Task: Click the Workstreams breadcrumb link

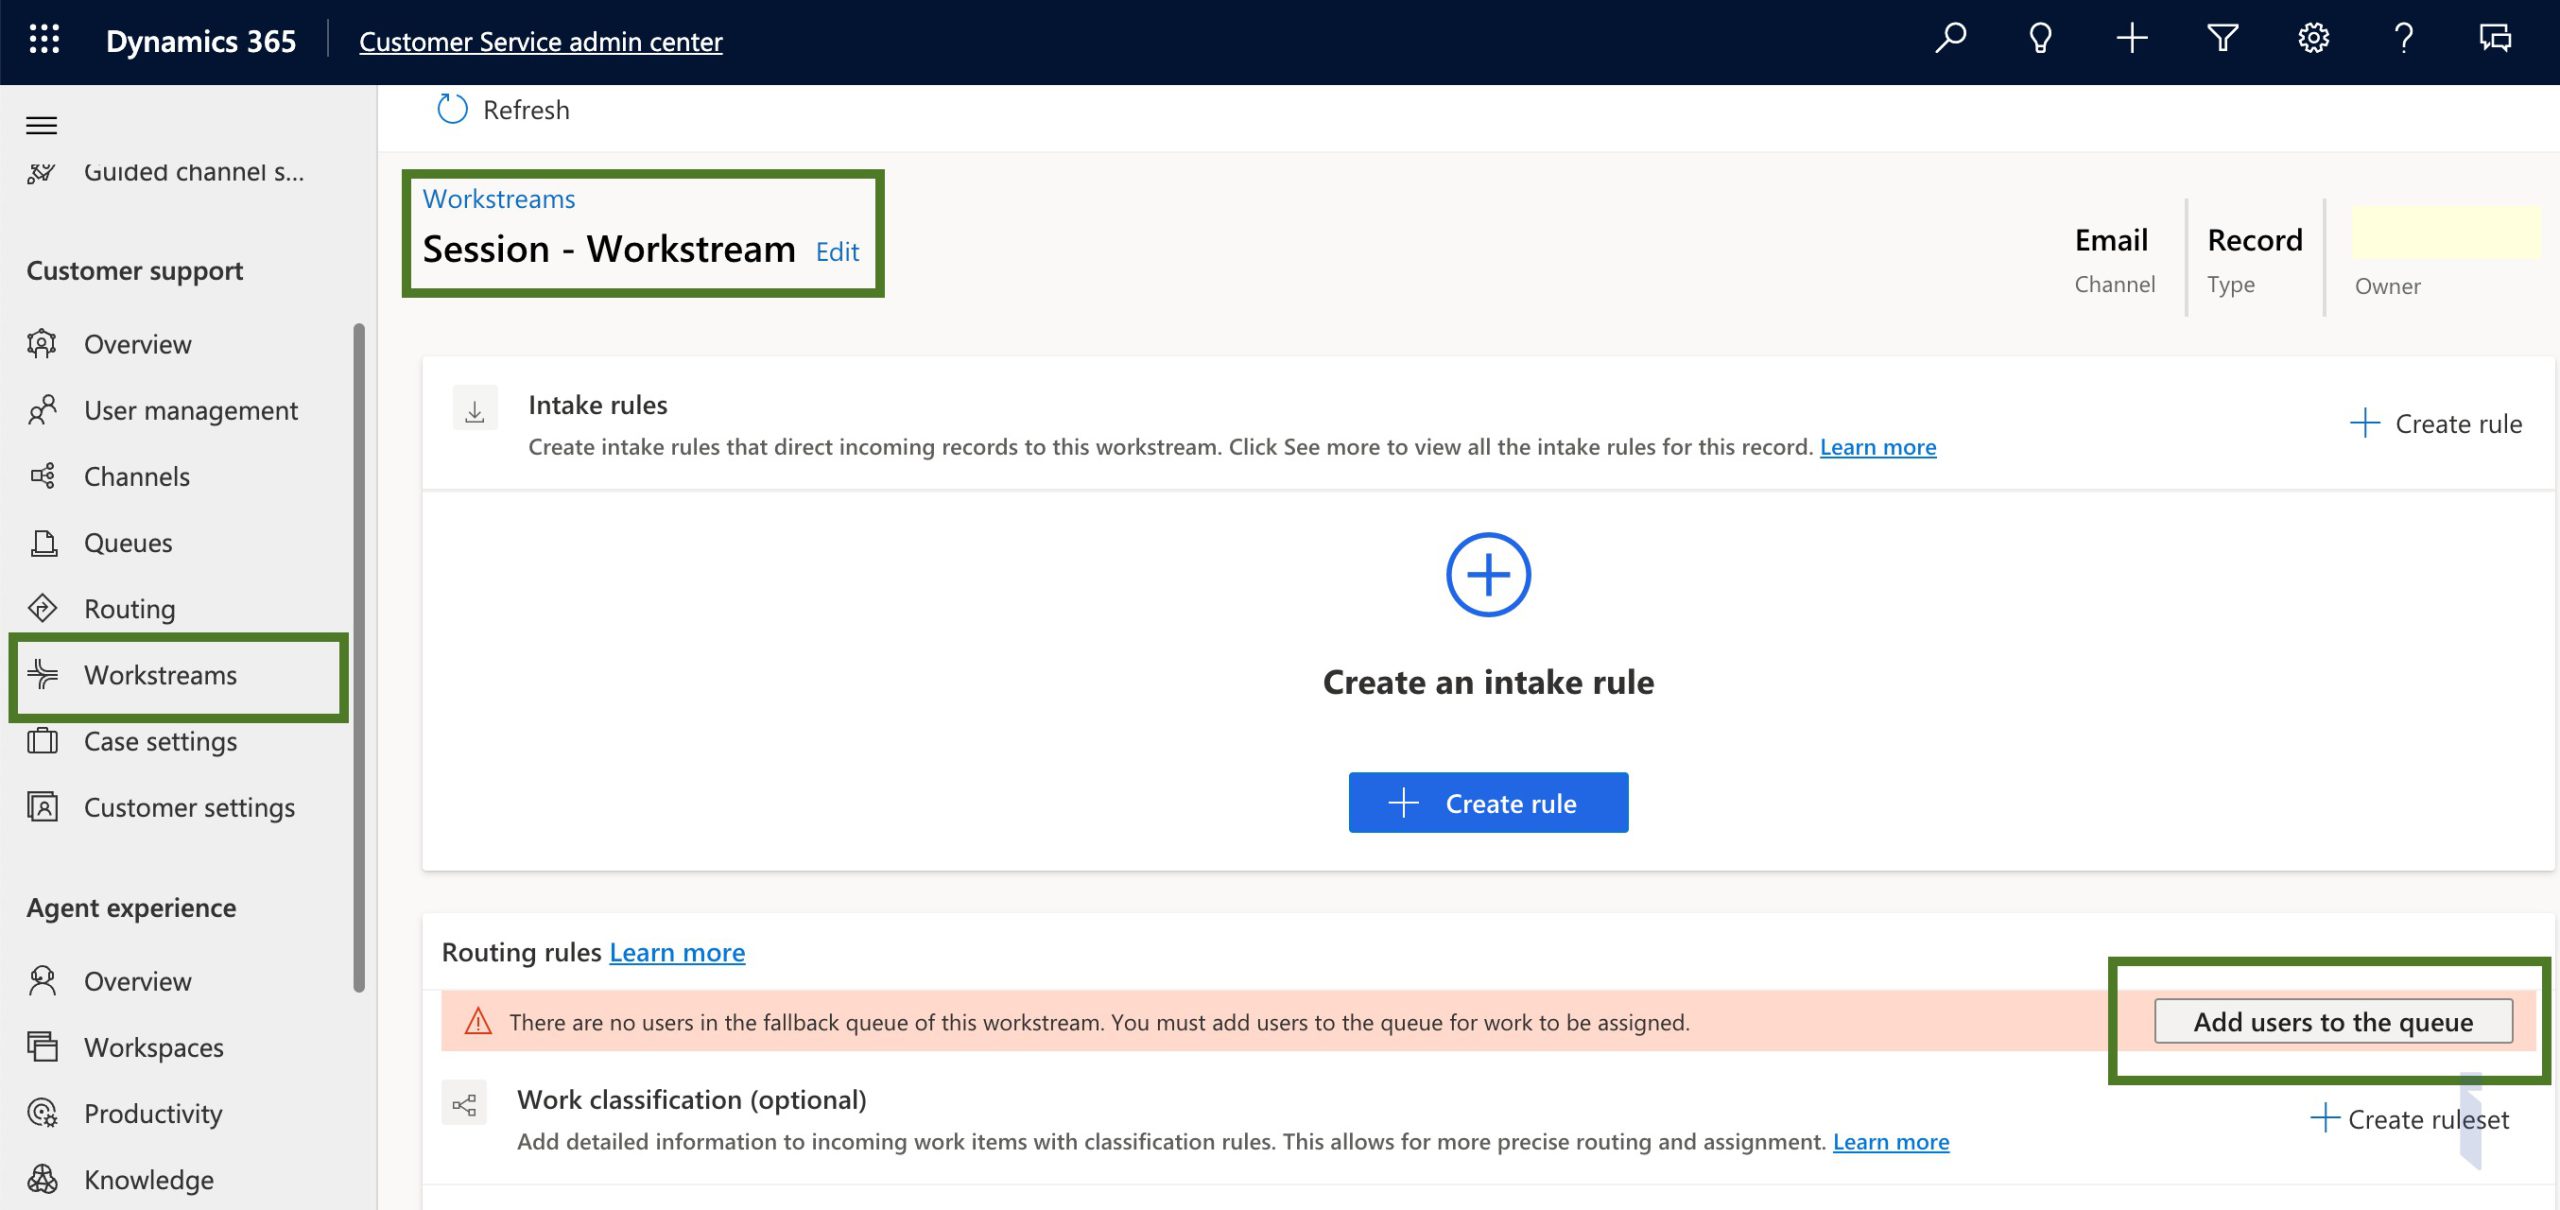Action: coord(499,199)
